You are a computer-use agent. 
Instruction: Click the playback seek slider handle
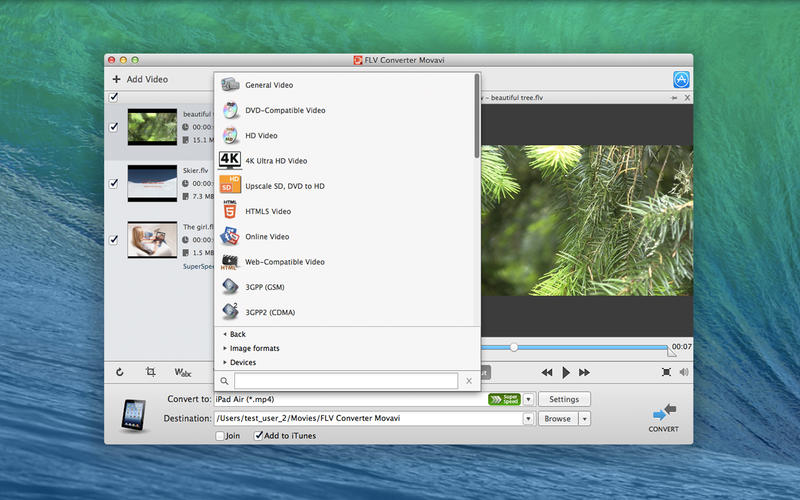coord(514,347)
